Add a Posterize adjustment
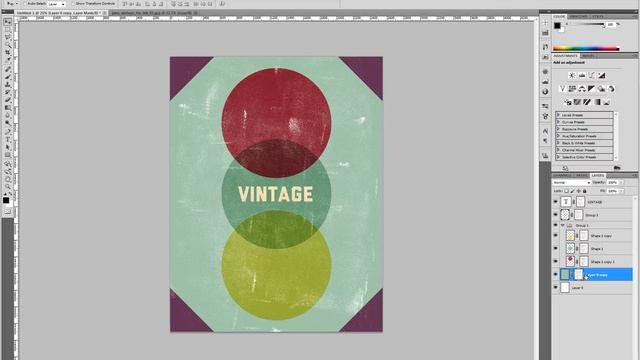 pos(577,102)
